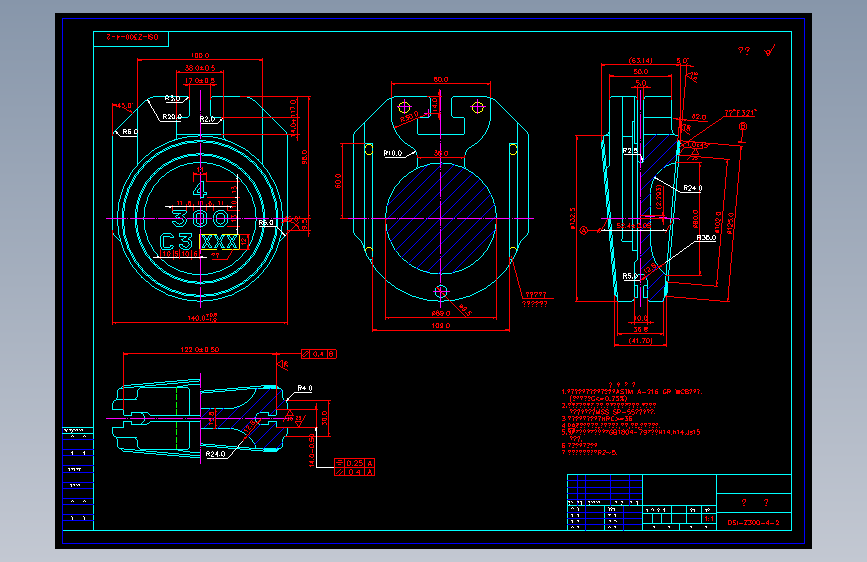Screen dimensions: 867x562
Task: Click the ø89.0 diameter dimension
Action: pyautogui.click(x=441, y=313)
